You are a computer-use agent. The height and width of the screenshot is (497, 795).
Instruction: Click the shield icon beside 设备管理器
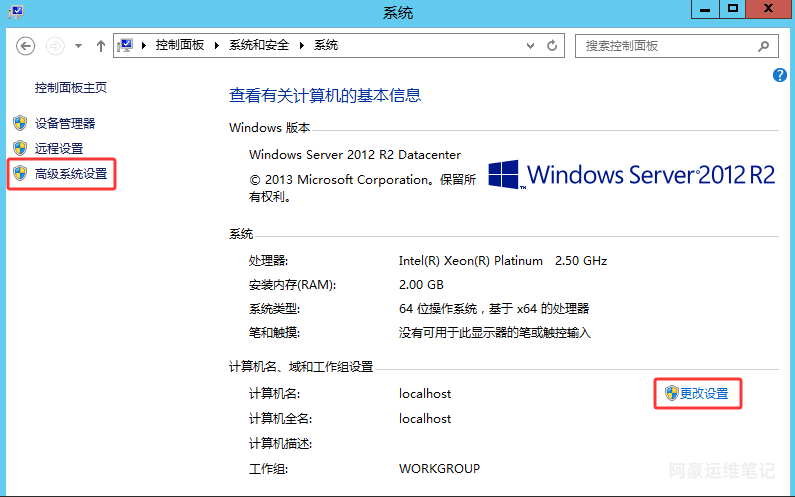(x=20, y=123)
